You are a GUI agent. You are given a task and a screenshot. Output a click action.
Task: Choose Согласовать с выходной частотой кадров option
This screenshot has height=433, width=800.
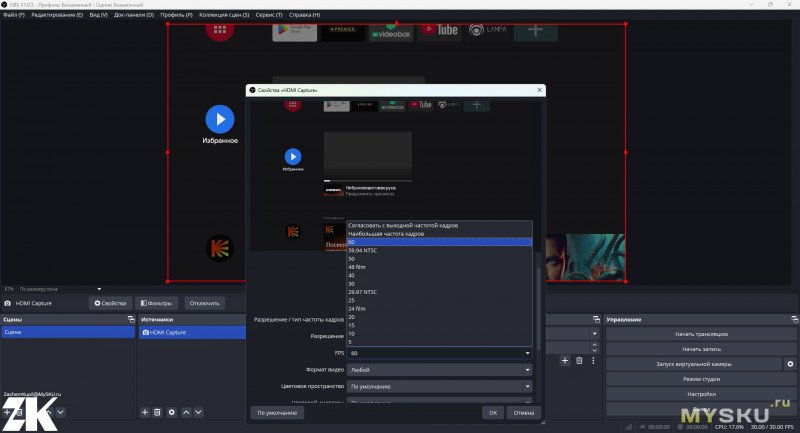pos(439,225)
